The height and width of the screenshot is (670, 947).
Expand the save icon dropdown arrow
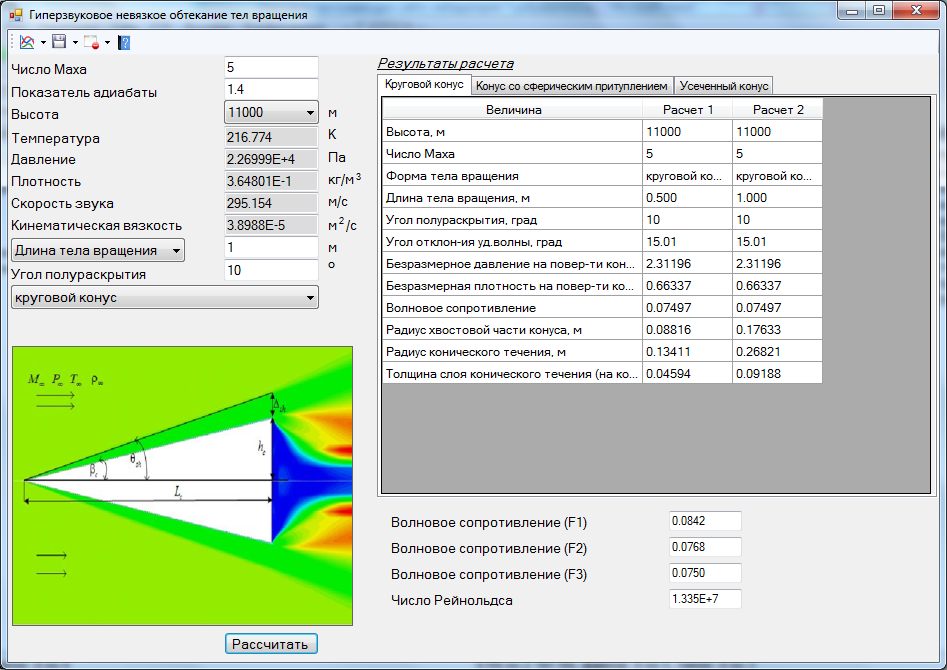pyautogui.click(x=74, y=42)
